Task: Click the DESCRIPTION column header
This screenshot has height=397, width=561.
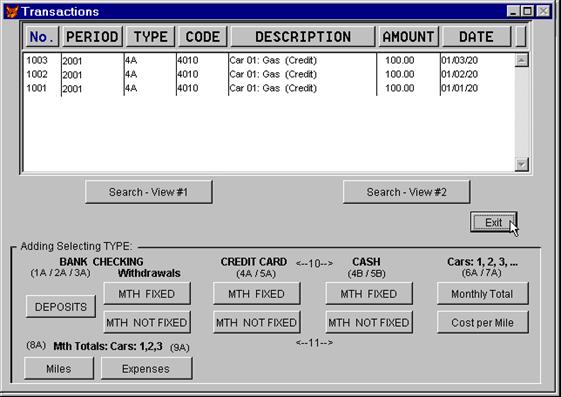Action: 303,37
